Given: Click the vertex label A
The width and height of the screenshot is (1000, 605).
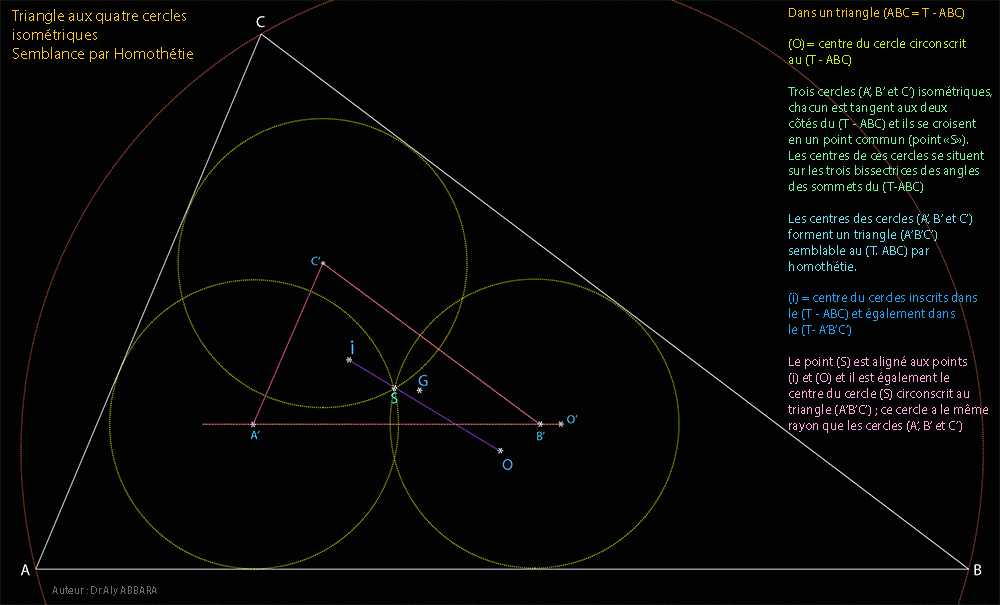Looking at the screenshot, I should 25,570.
